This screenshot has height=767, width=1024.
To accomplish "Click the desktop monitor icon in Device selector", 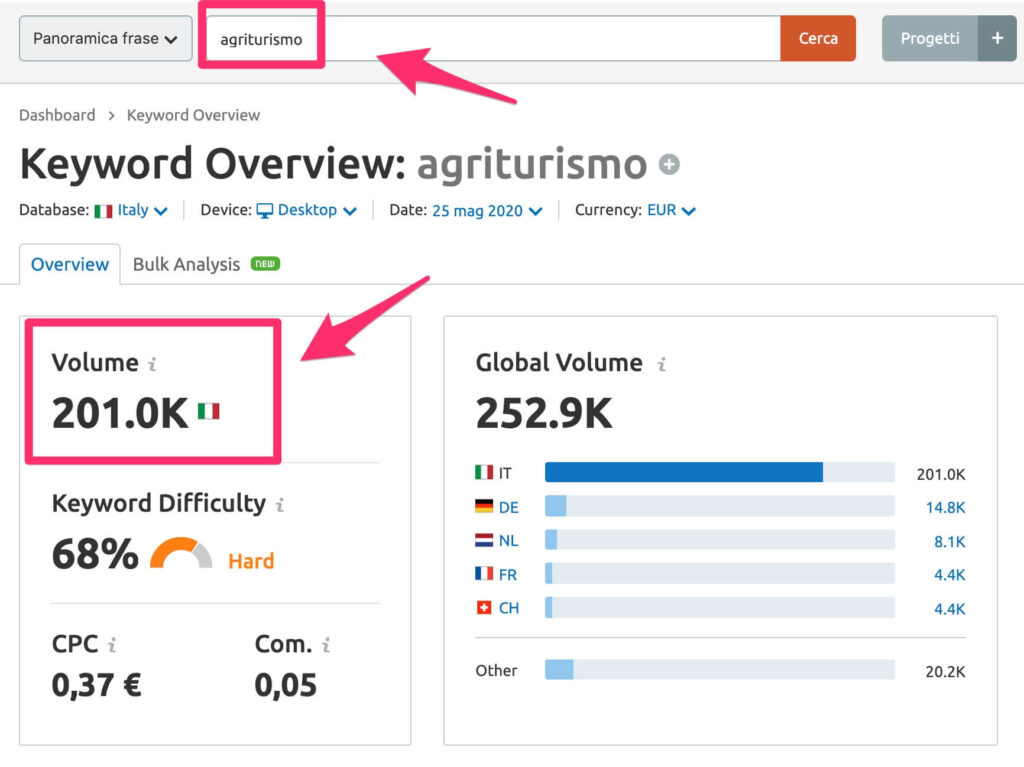I will coord(264,211).
